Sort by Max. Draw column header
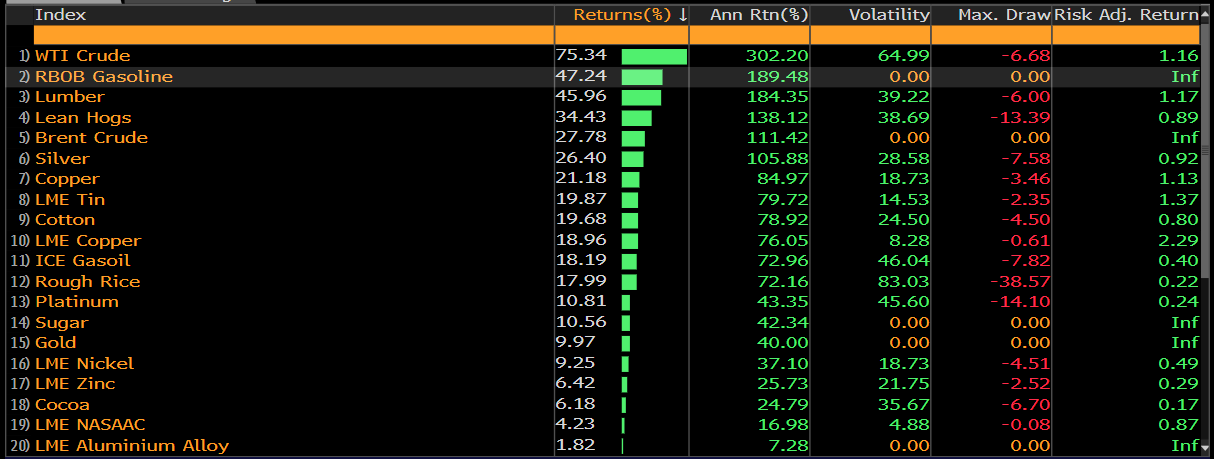The width and height of the screenshot is (1214, 459). tap(1004, 15)
